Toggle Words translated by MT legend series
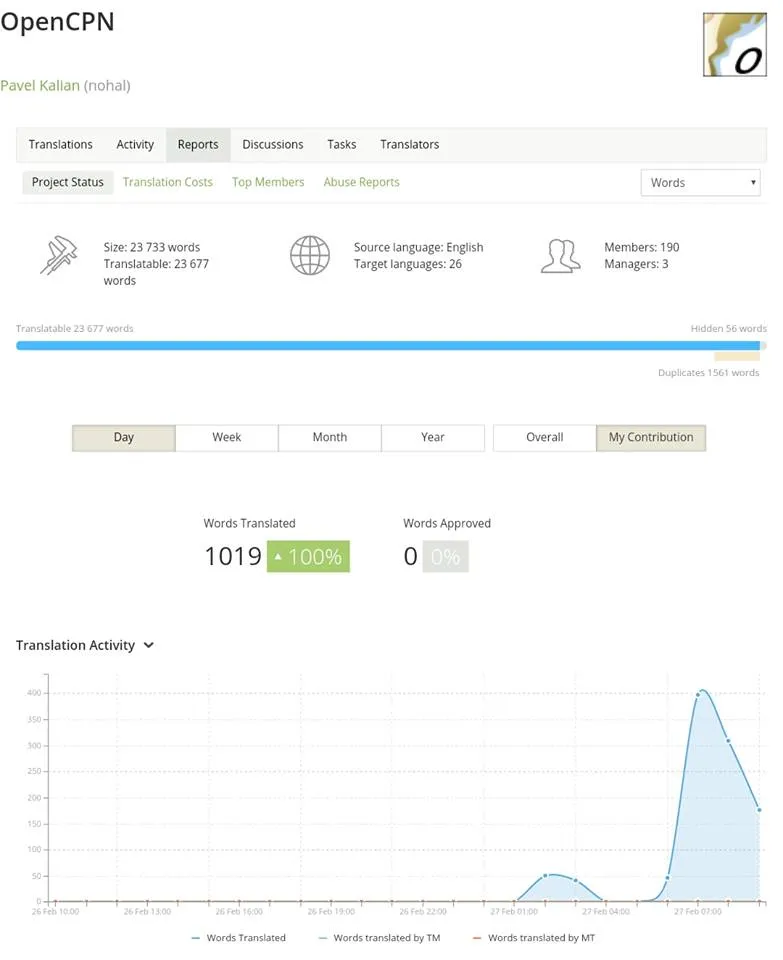The width and height of the screenshot is (783, 960). (x=534, y=938)
